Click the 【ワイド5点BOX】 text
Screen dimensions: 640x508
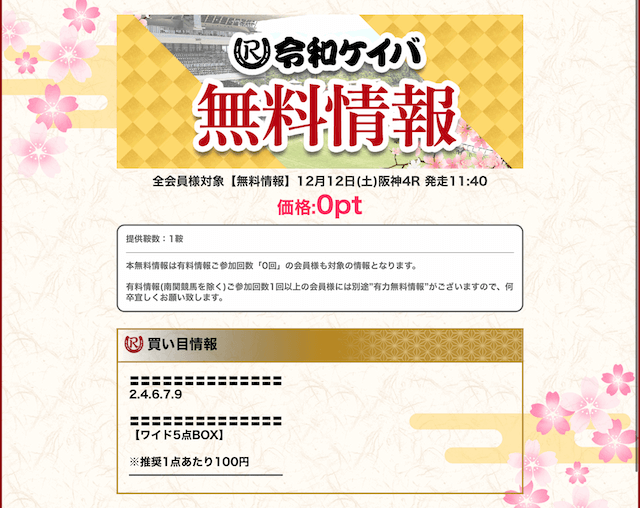pos(177,435)
